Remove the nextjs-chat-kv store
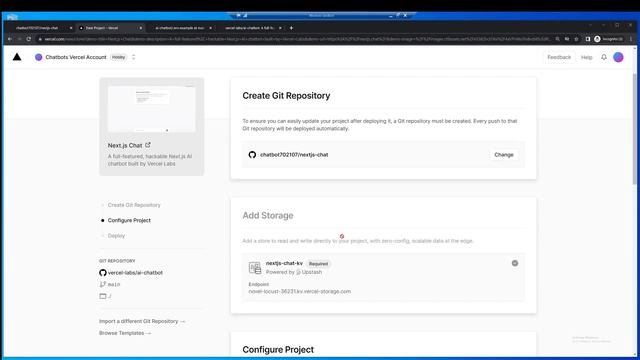 click(515, 263)
